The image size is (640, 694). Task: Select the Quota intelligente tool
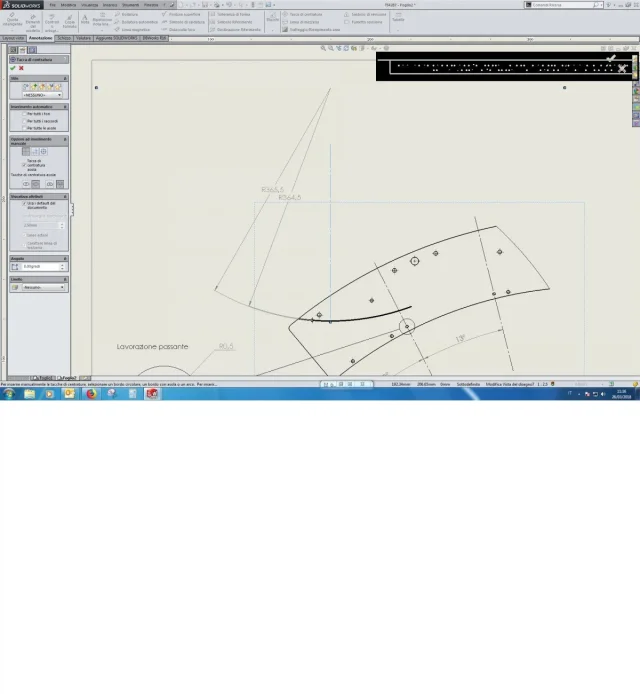click(x=12, y=20)
